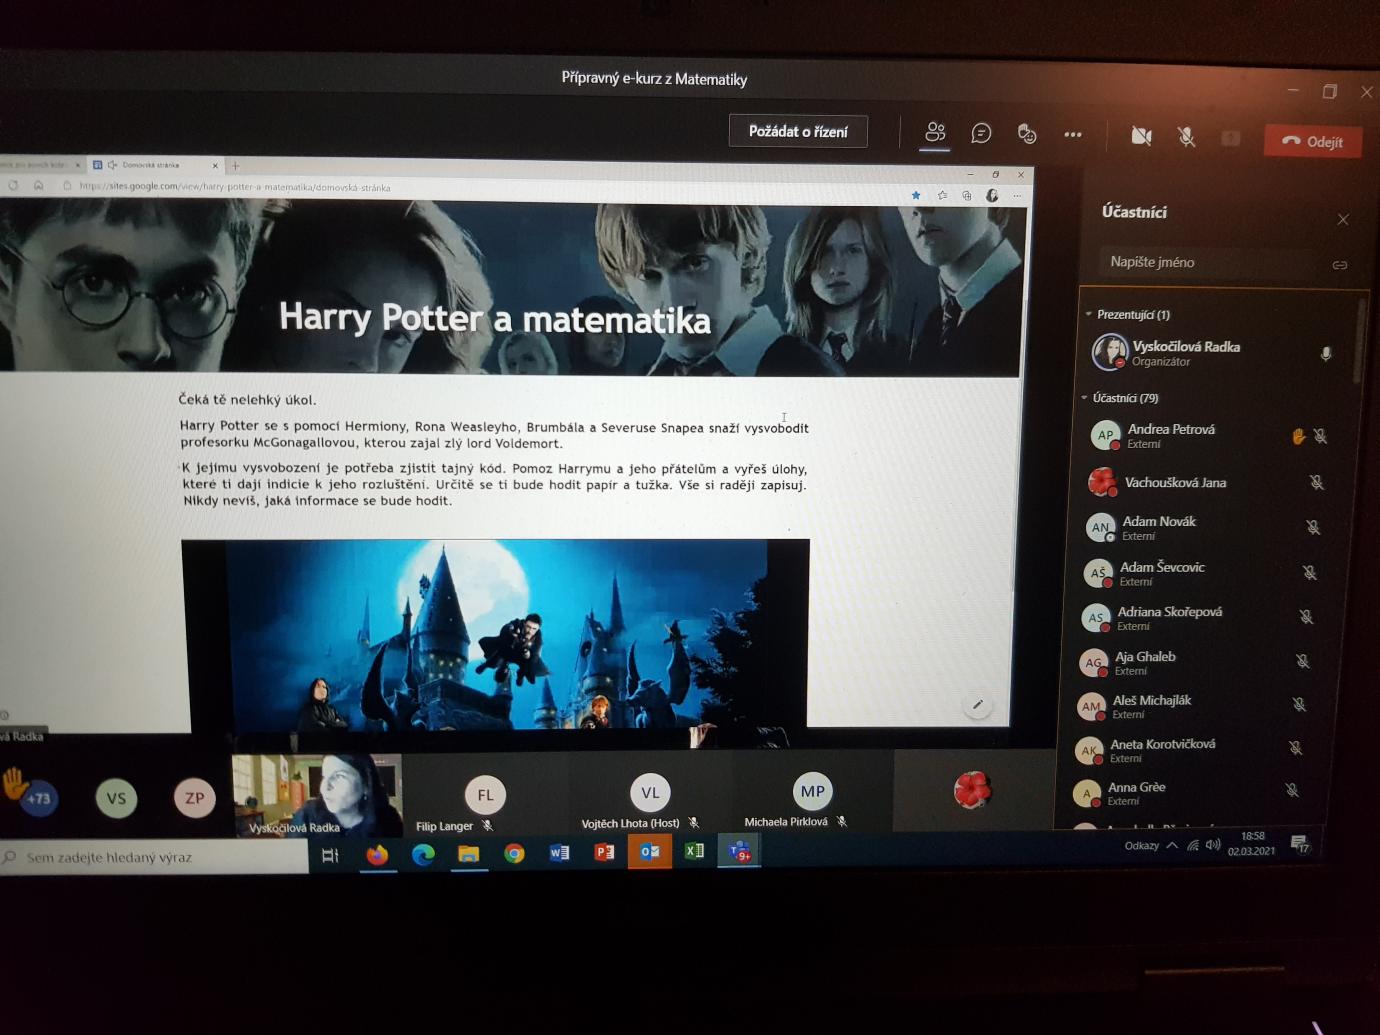The height and width of the screenshot is (1035, 1380).
Task: Type in the Napište jméno field
Action: coord(1214,262)
